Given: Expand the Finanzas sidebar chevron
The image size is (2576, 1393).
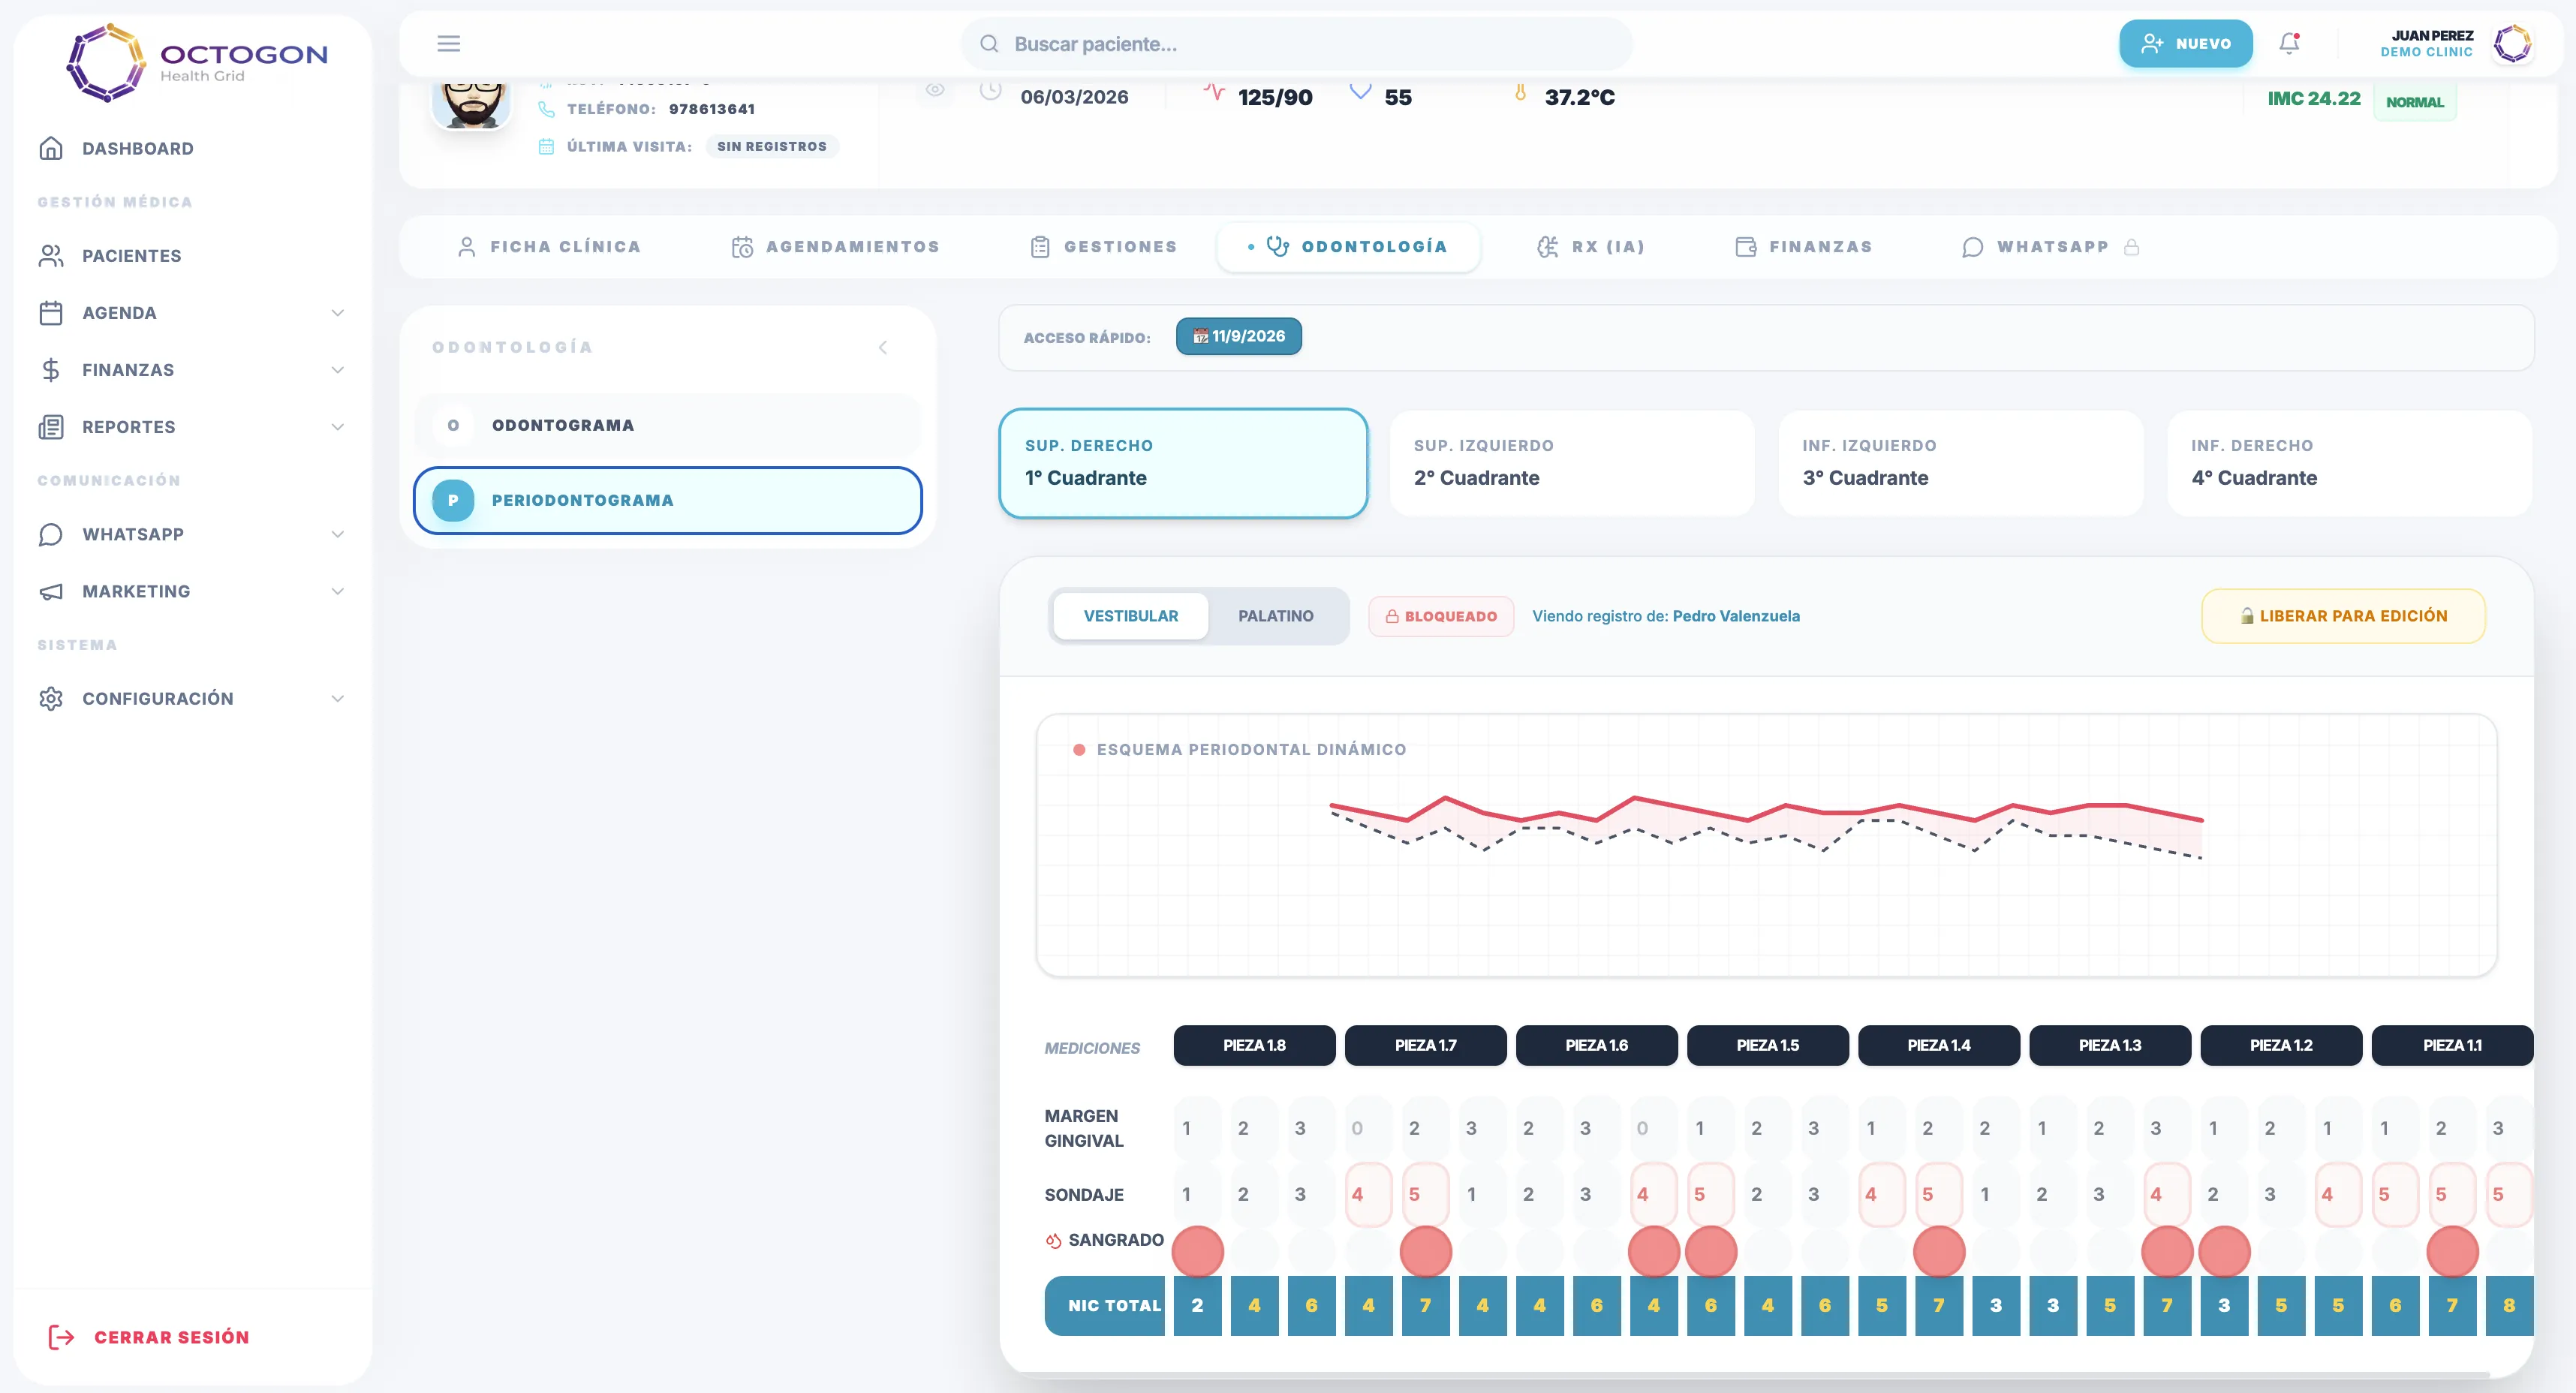Looking at the screenshot, I should 337,369.
